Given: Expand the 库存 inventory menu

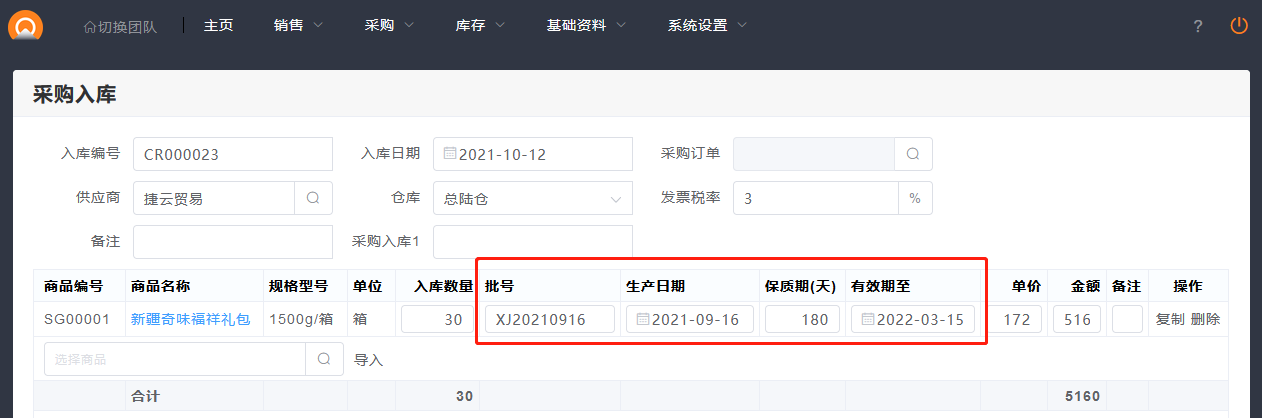Looking at the screenshot, I should [480, 25].
